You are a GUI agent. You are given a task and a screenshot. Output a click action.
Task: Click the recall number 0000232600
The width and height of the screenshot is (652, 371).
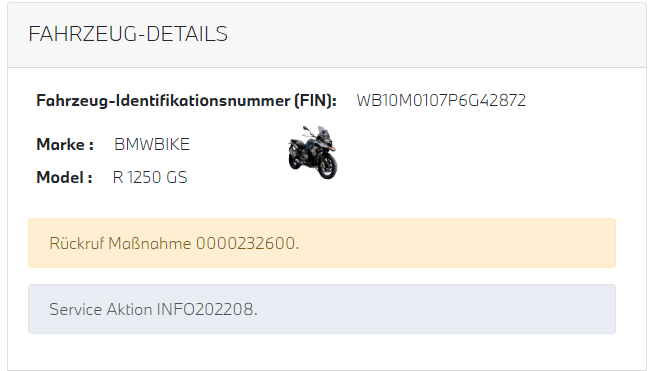(x=246, y=243)
